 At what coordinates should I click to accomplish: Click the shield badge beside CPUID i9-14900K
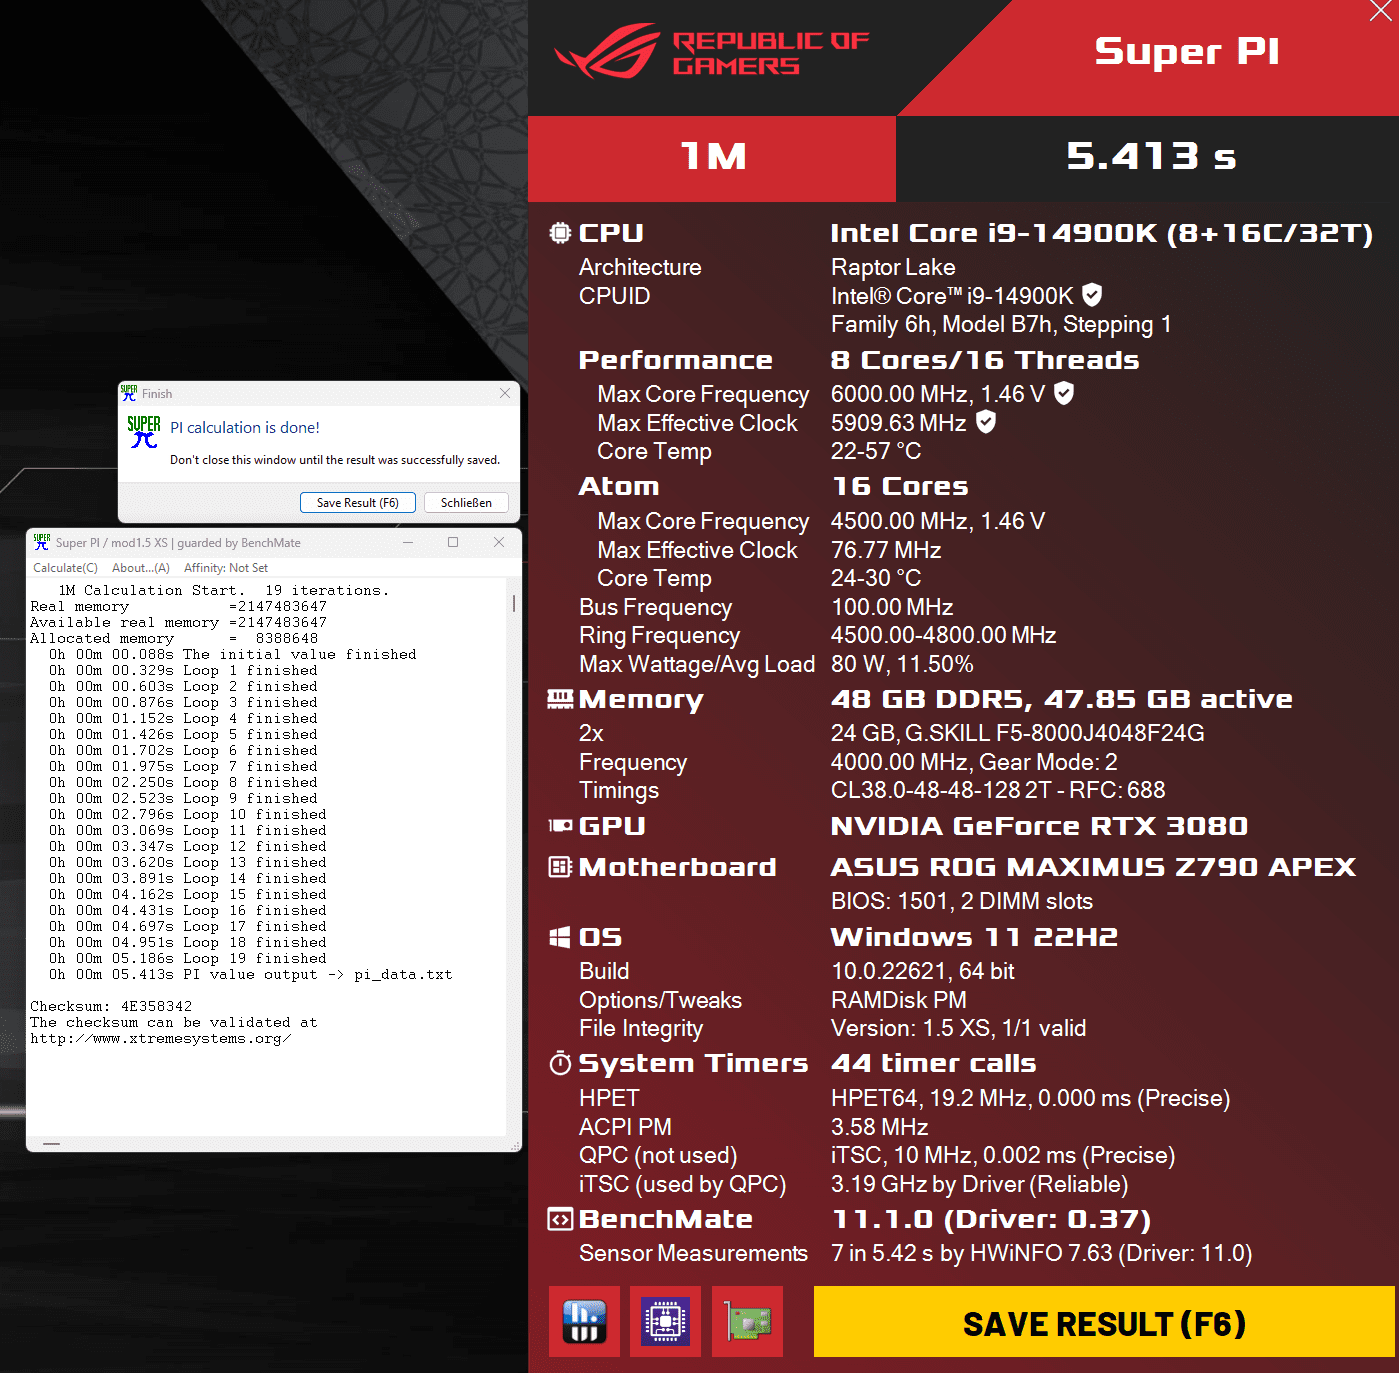(1092, 295)
